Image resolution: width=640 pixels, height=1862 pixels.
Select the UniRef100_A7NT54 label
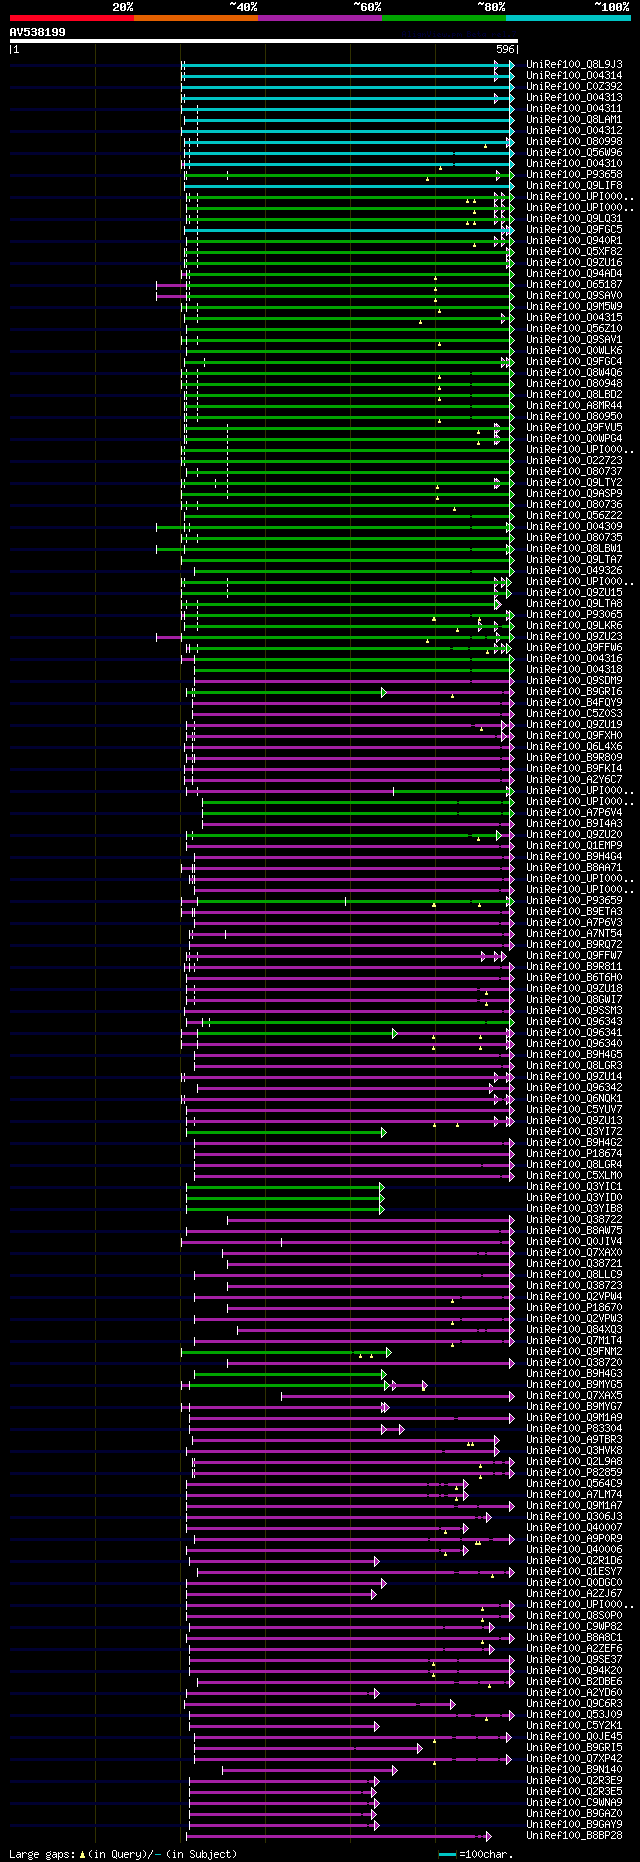(x=574, y=933)
